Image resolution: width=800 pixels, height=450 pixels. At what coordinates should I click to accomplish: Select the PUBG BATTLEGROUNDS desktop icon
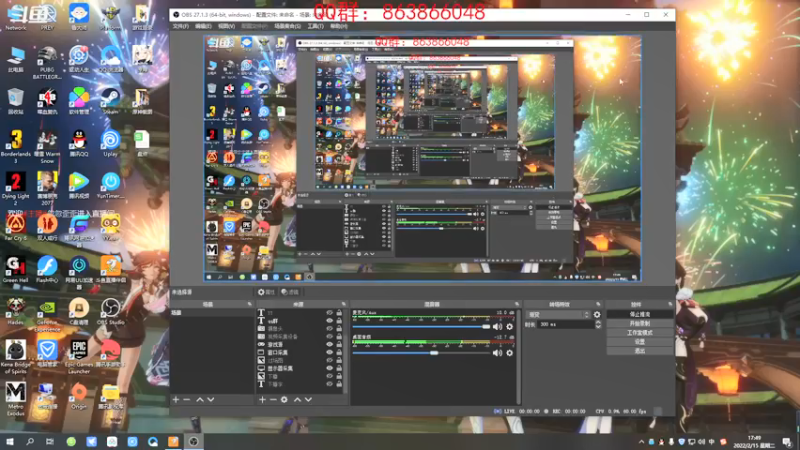tap(47, 62)
